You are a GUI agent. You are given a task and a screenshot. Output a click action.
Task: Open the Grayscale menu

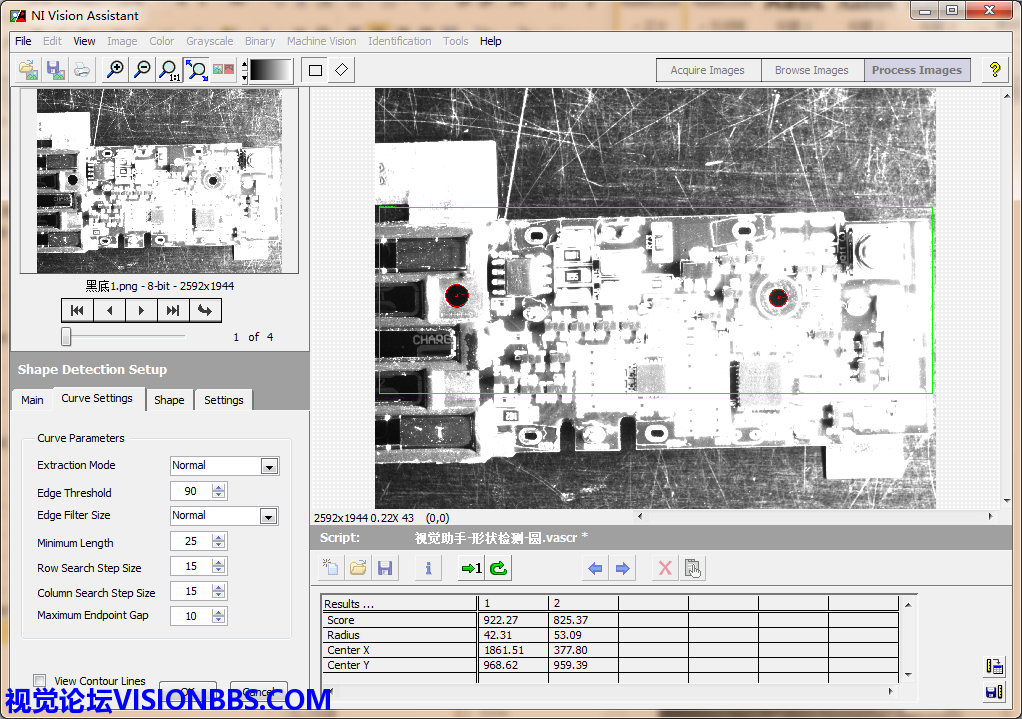[x=209, y=41]
